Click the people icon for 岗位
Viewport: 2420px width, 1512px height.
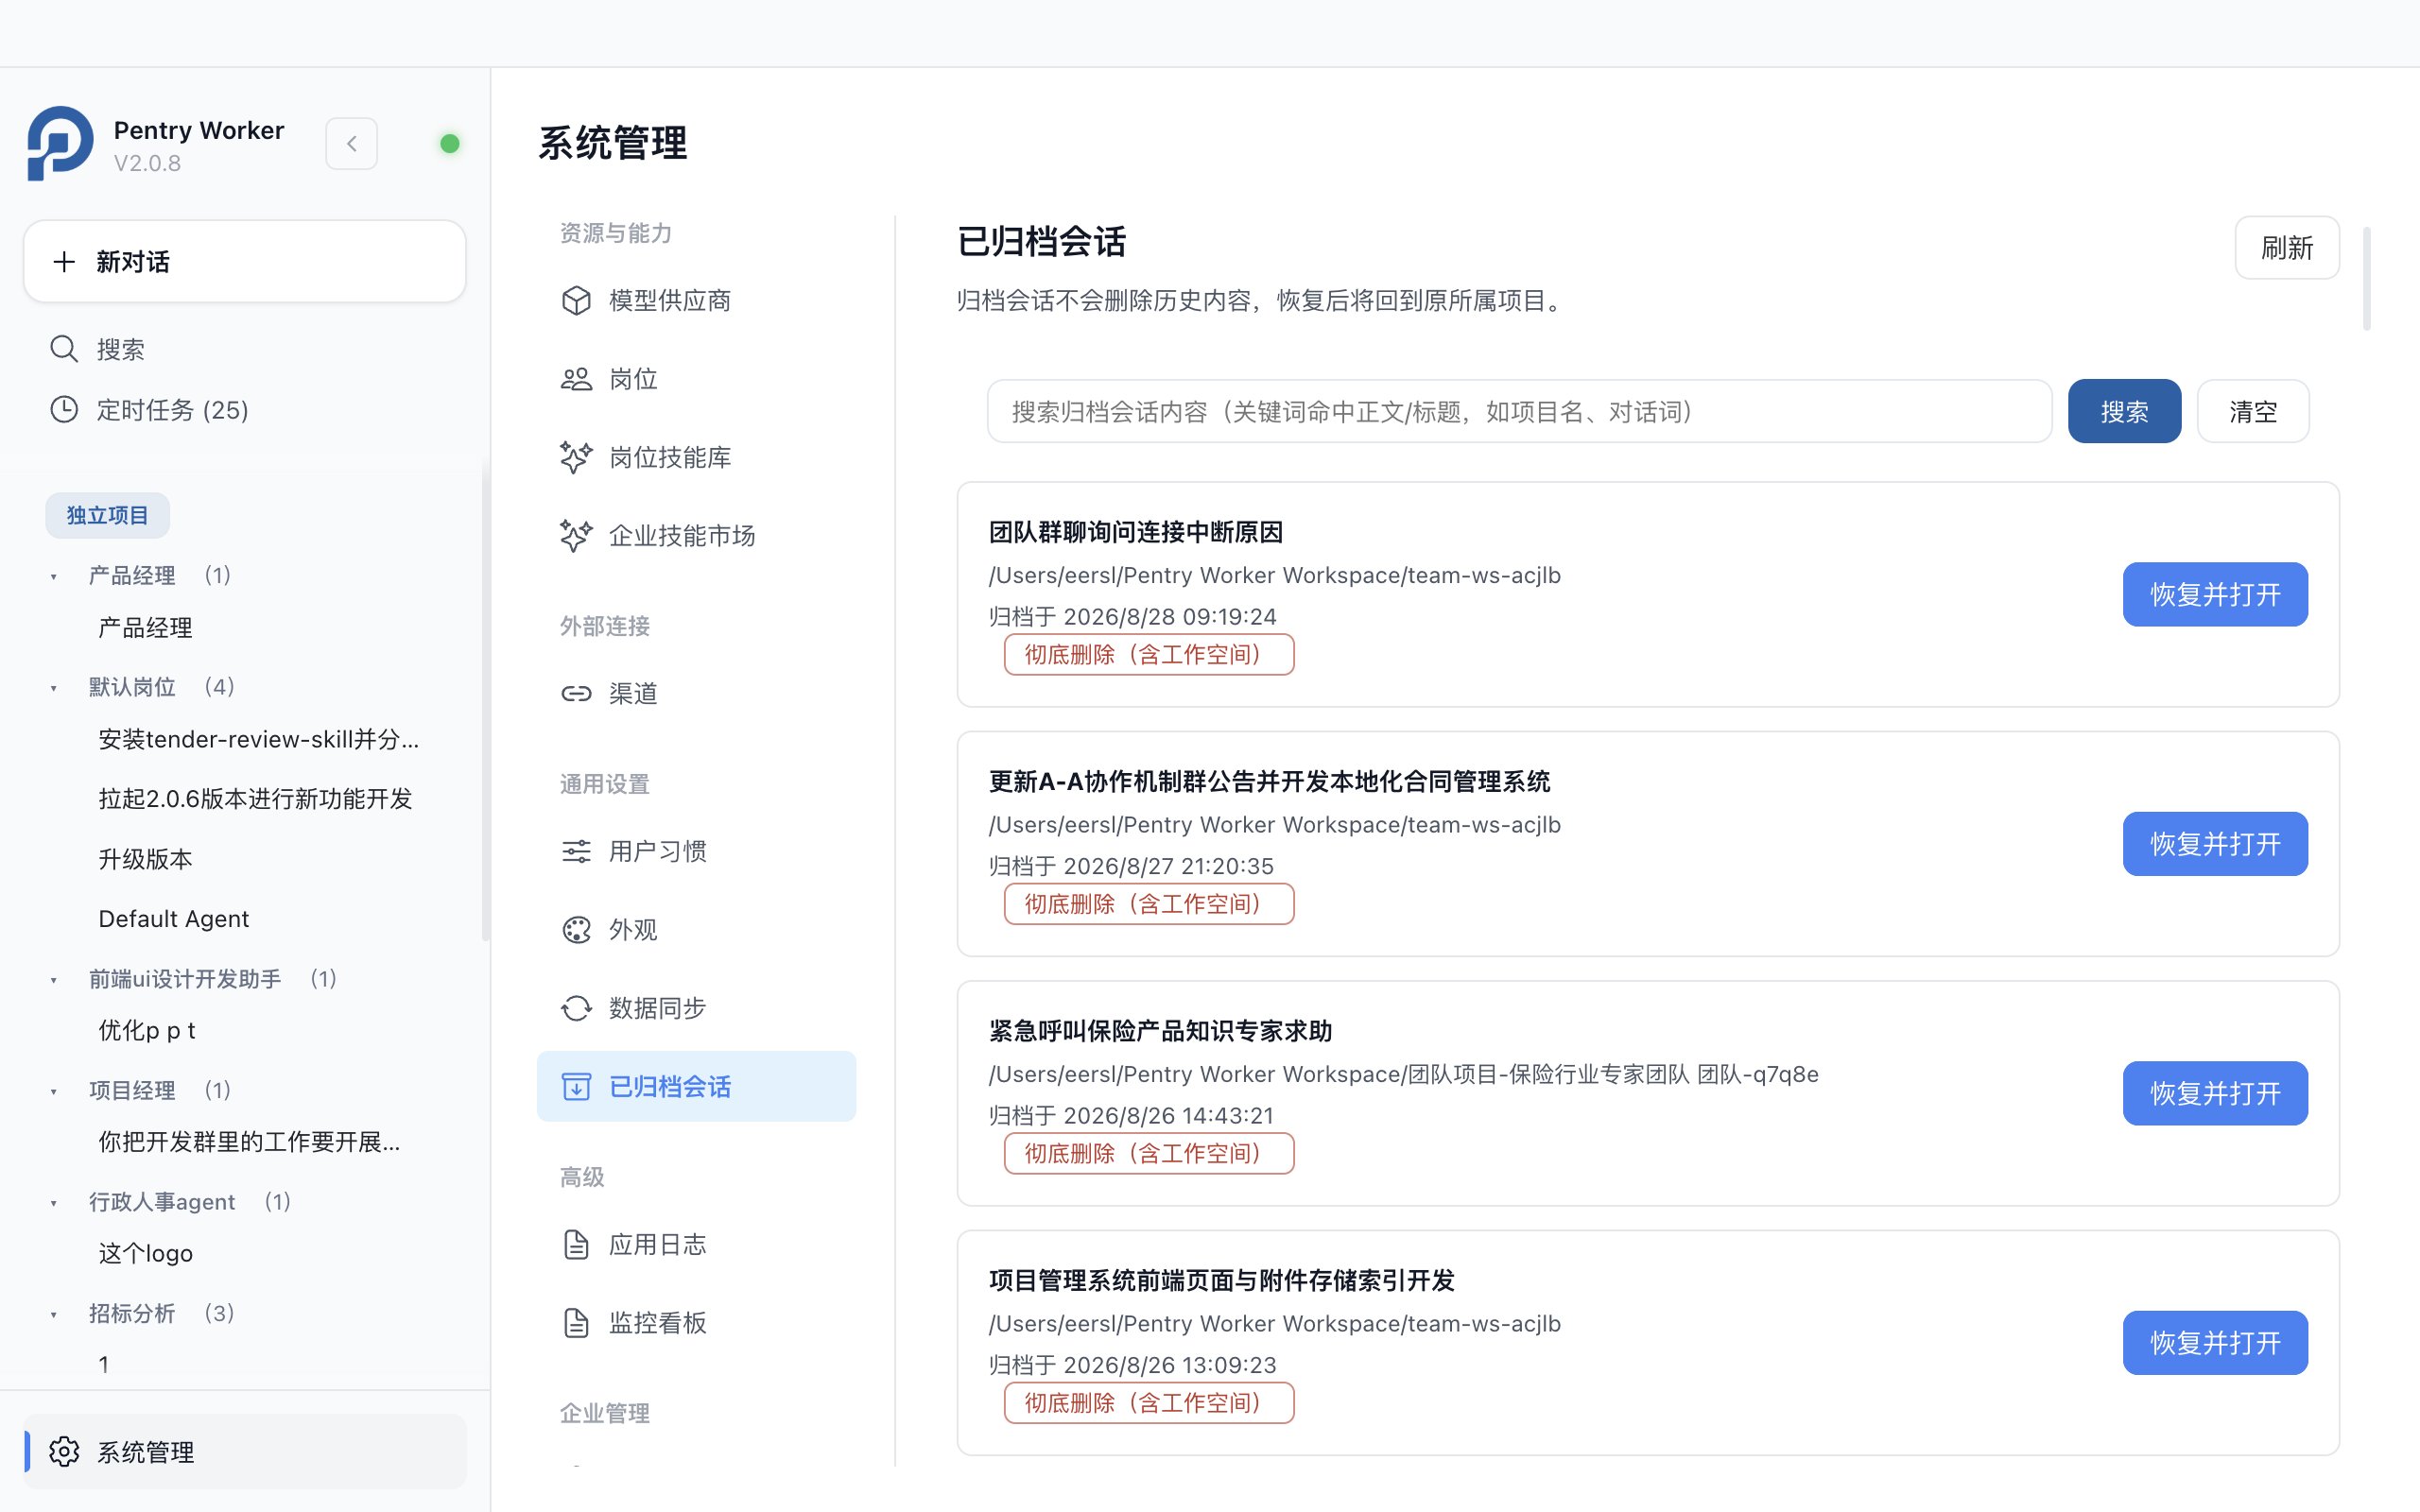tap(576, 379)
